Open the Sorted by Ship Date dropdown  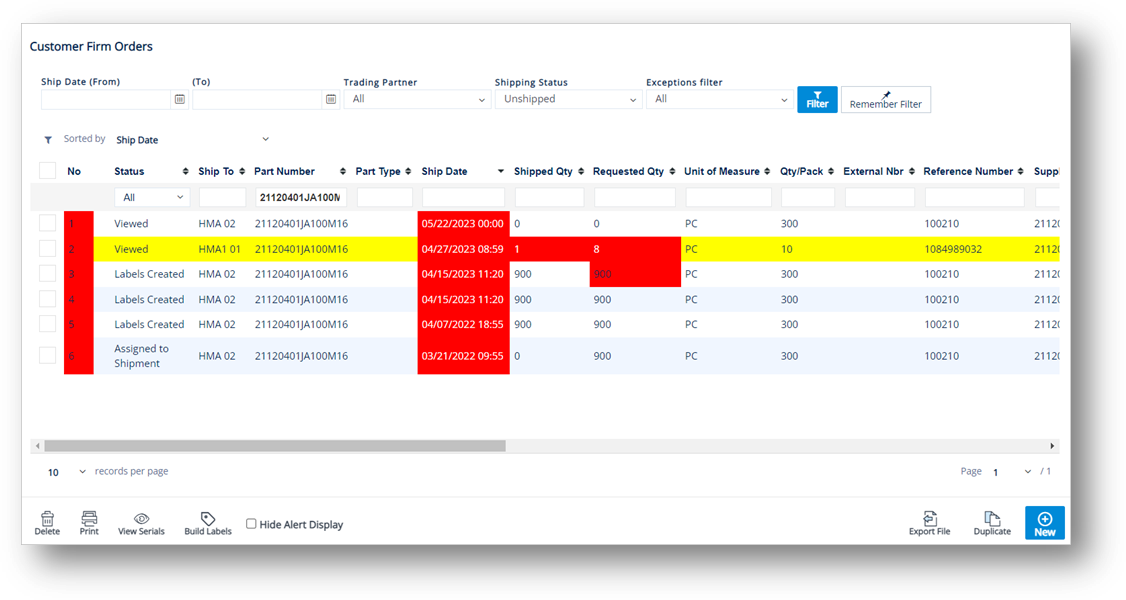point(192,140)
